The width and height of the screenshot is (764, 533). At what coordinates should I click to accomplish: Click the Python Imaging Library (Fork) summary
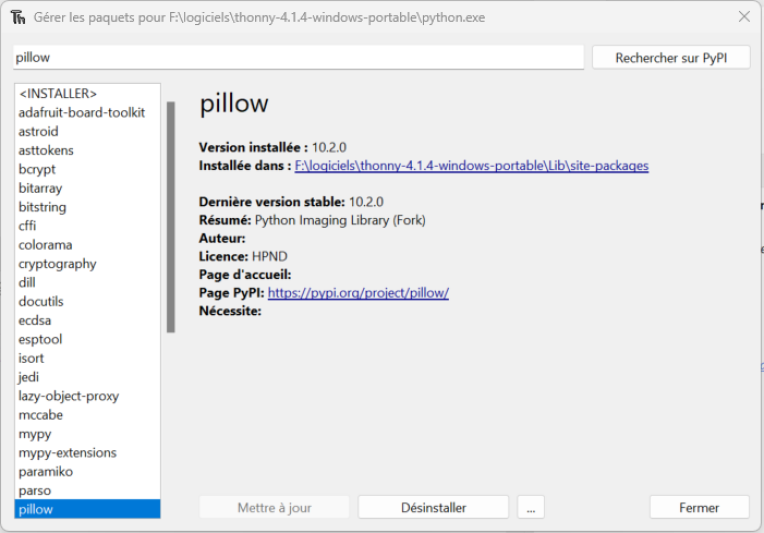tap(340, 220)
